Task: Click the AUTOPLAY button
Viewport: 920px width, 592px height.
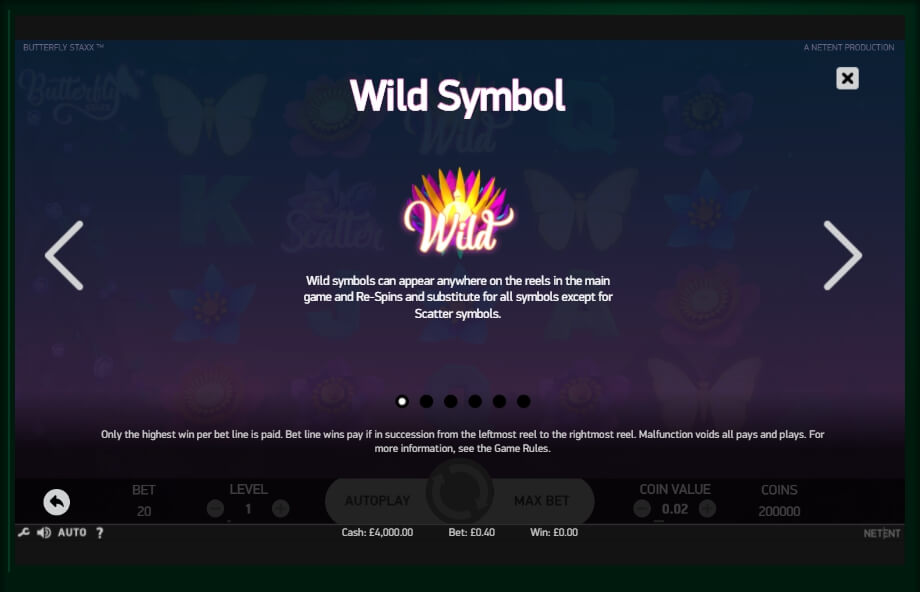Action: [377, 501]
